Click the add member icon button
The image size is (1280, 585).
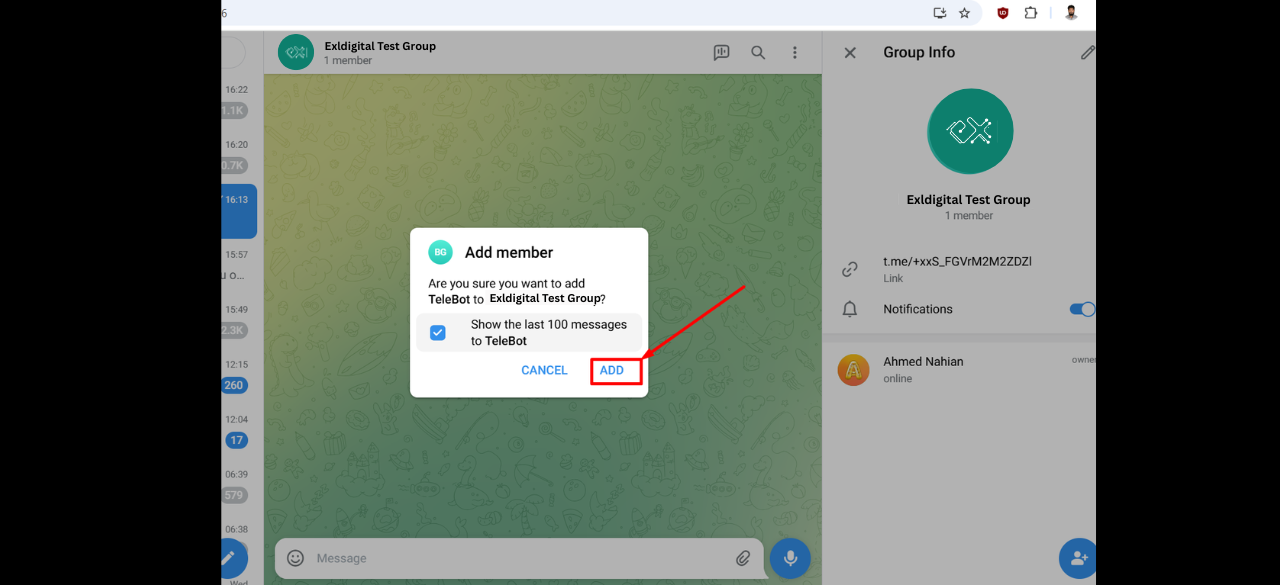(1078, 558)
